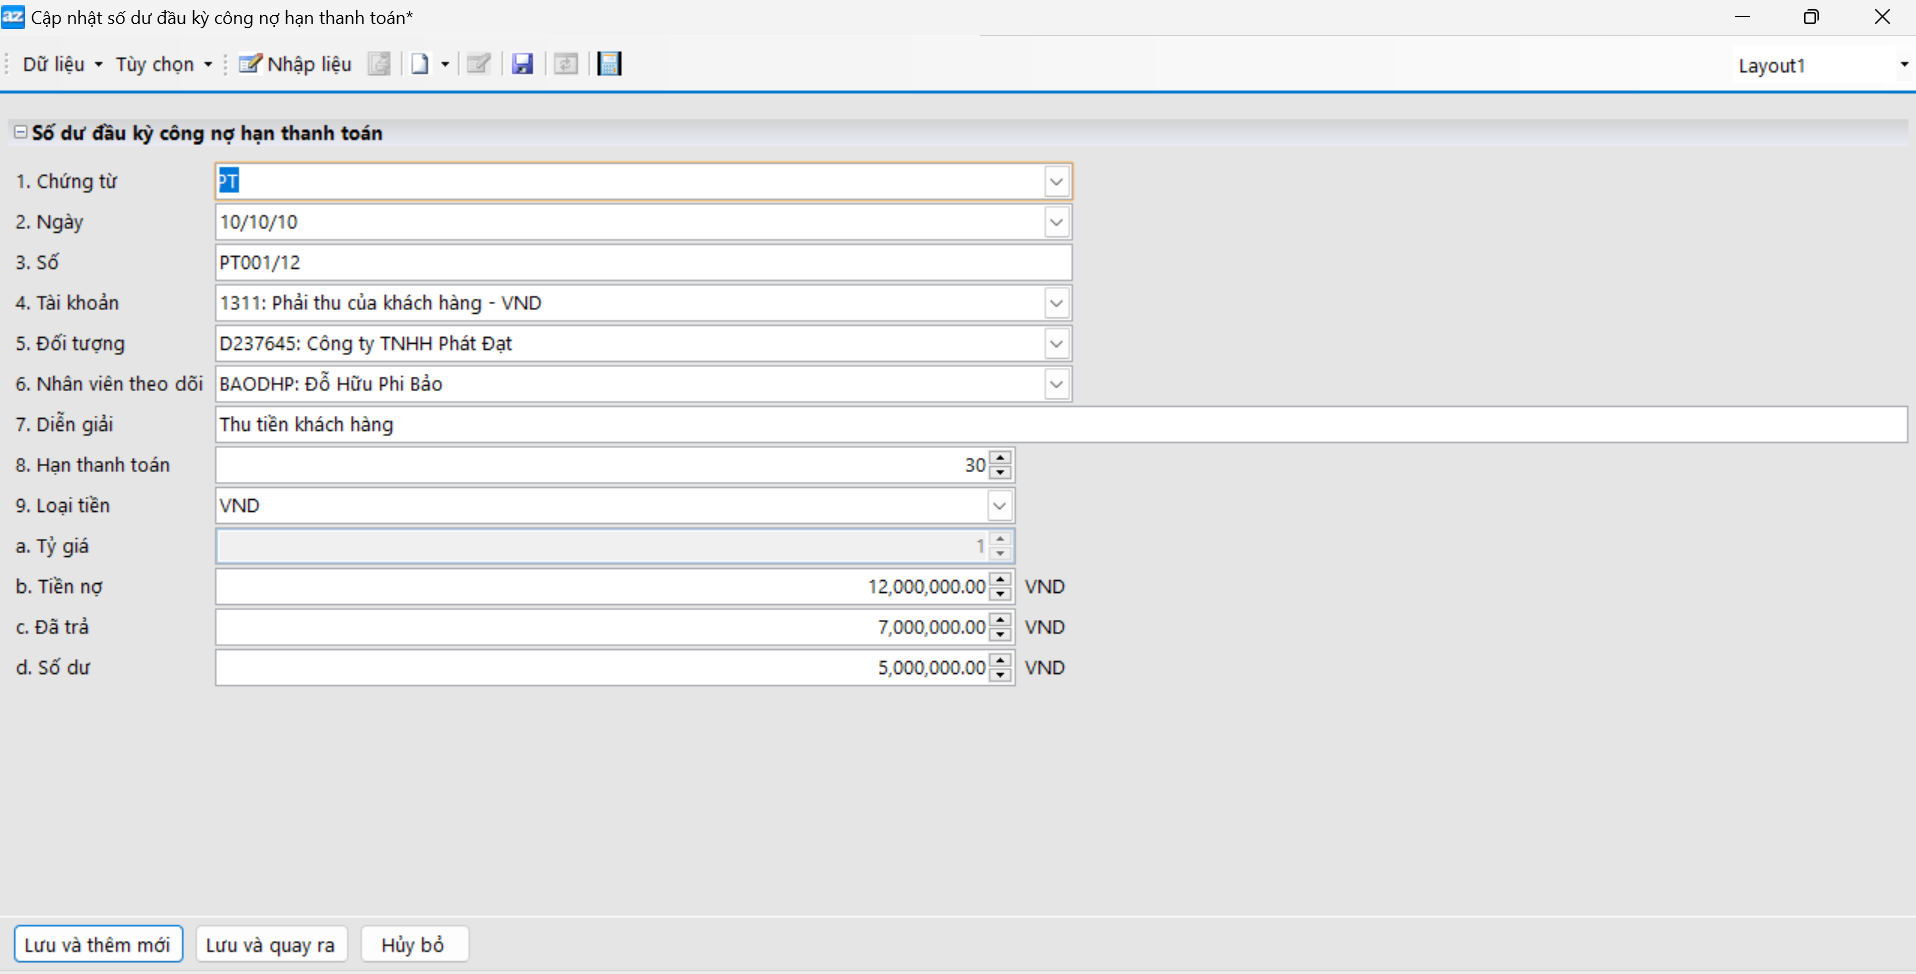Open the calculator icon in toolbar
The width and height of the screenshot is (1916, 974).
coord(609,64)
